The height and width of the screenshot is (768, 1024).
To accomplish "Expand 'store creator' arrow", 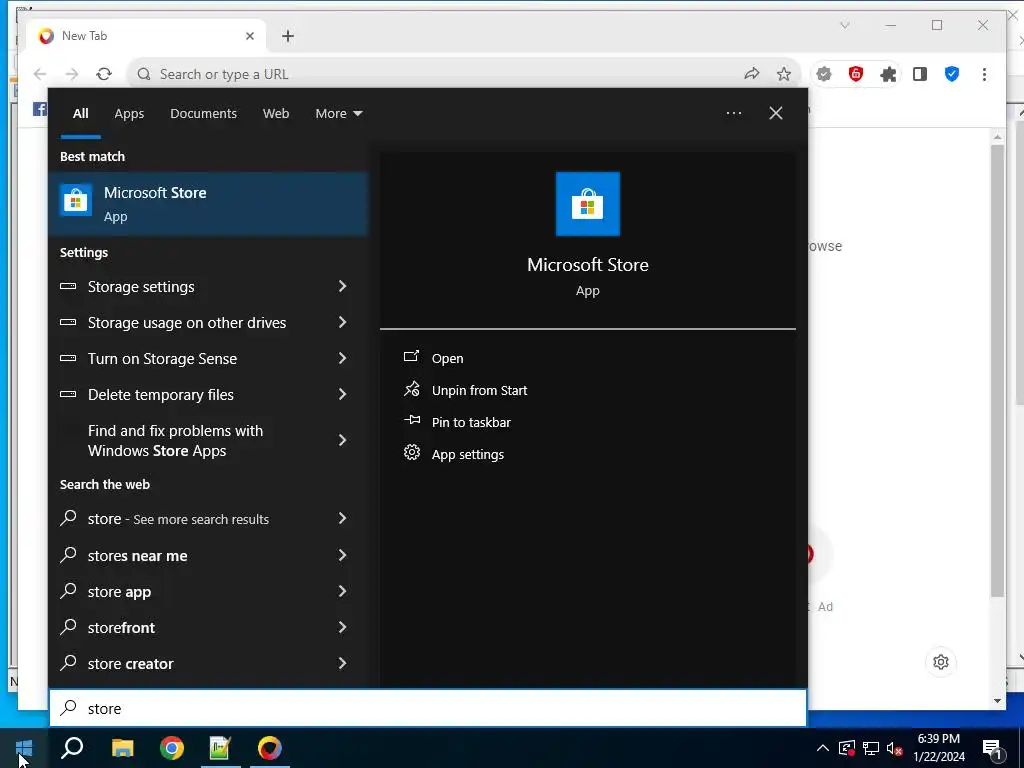I will click(x=342, y=663).
